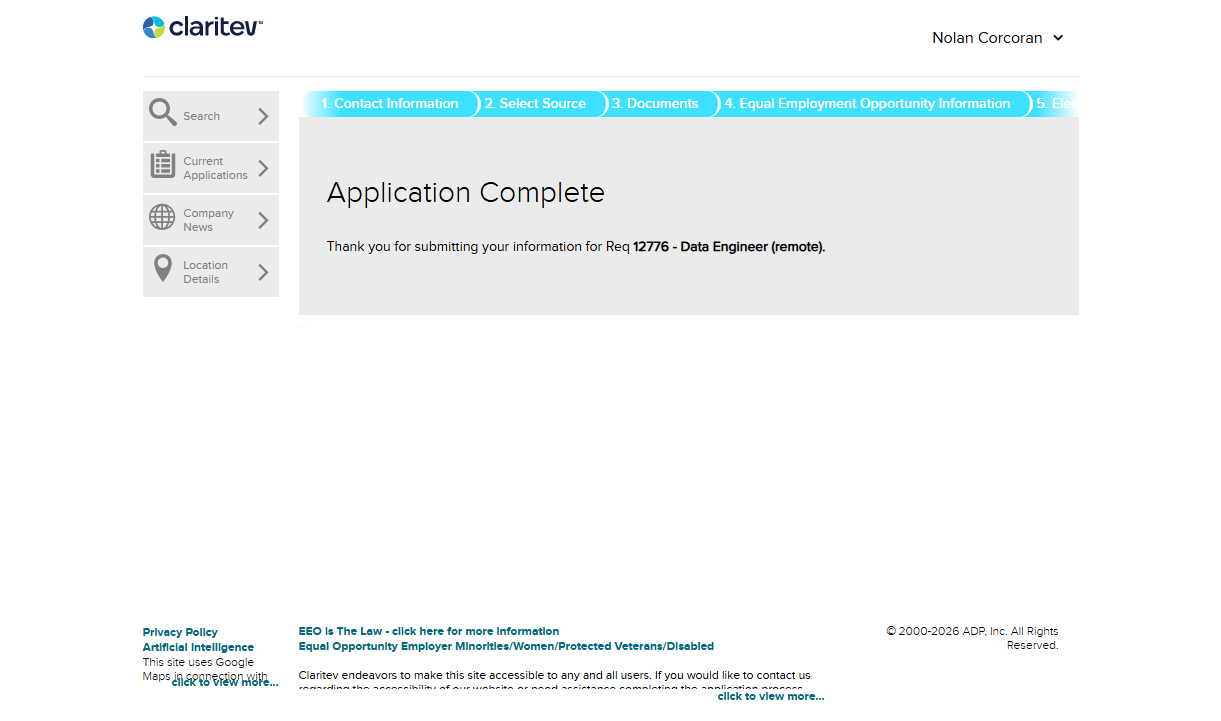The image size is (1221, 721).
Task: Expand the Location Details chevron arrow
Action: (263, 272)
